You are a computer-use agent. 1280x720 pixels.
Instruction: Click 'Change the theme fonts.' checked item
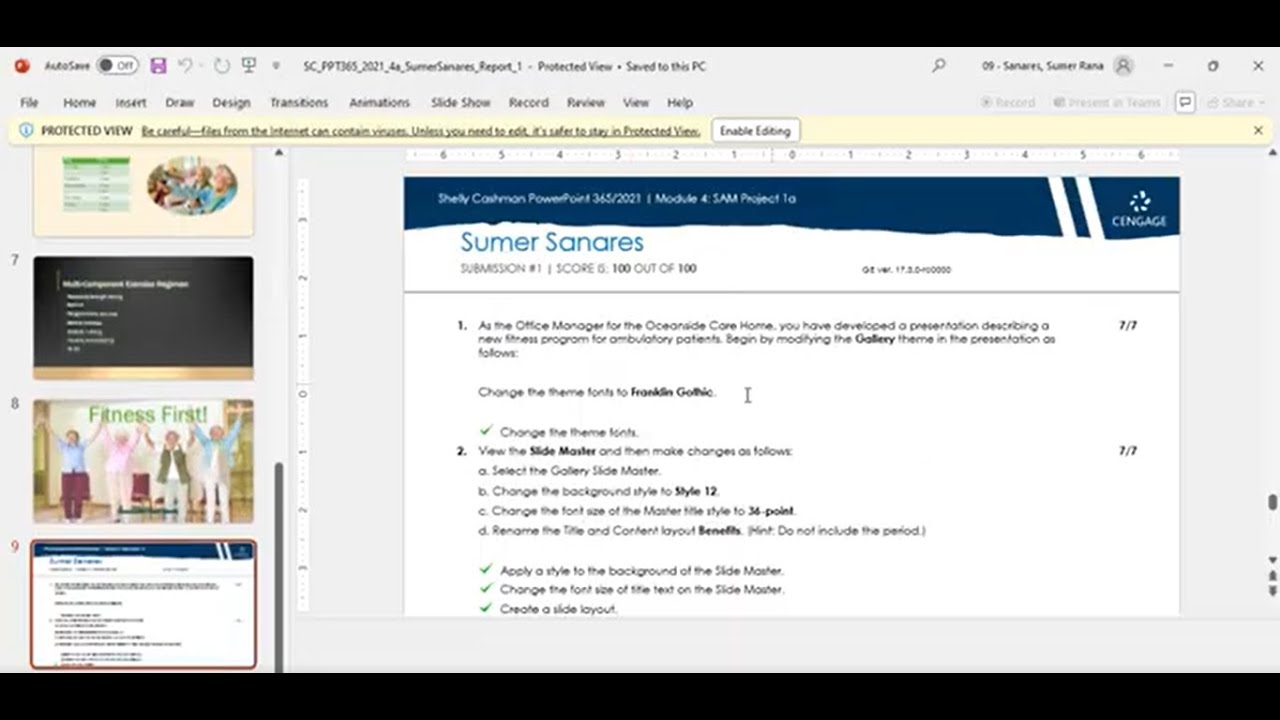pyautogui.click(x=569, y=433)
